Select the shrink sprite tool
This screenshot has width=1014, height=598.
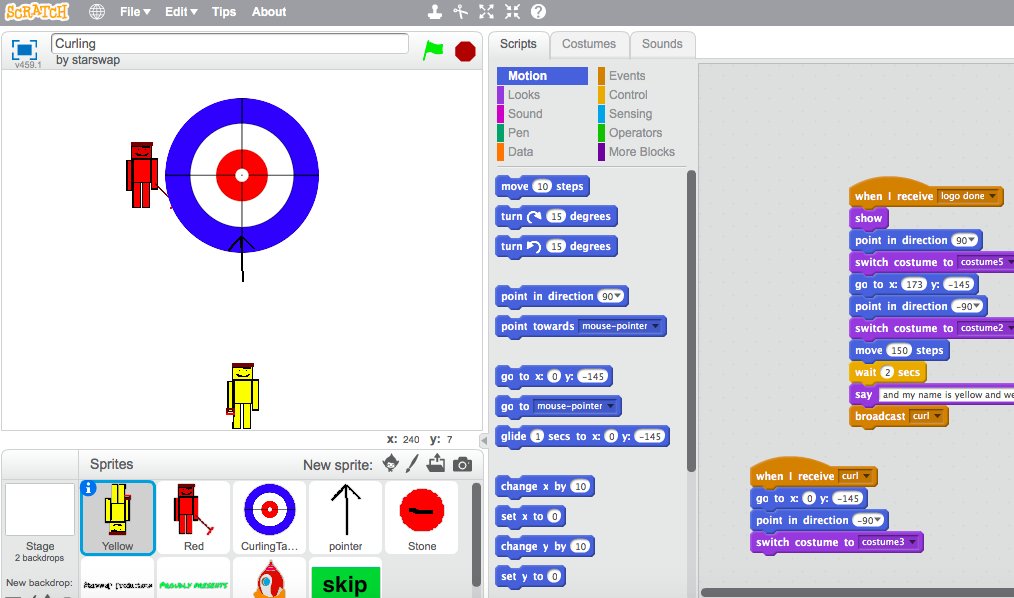(512, 11)
